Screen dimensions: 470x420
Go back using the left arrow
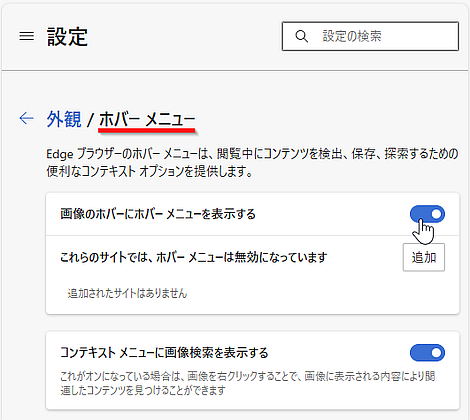pyautogui.click(x=27, y=118)
